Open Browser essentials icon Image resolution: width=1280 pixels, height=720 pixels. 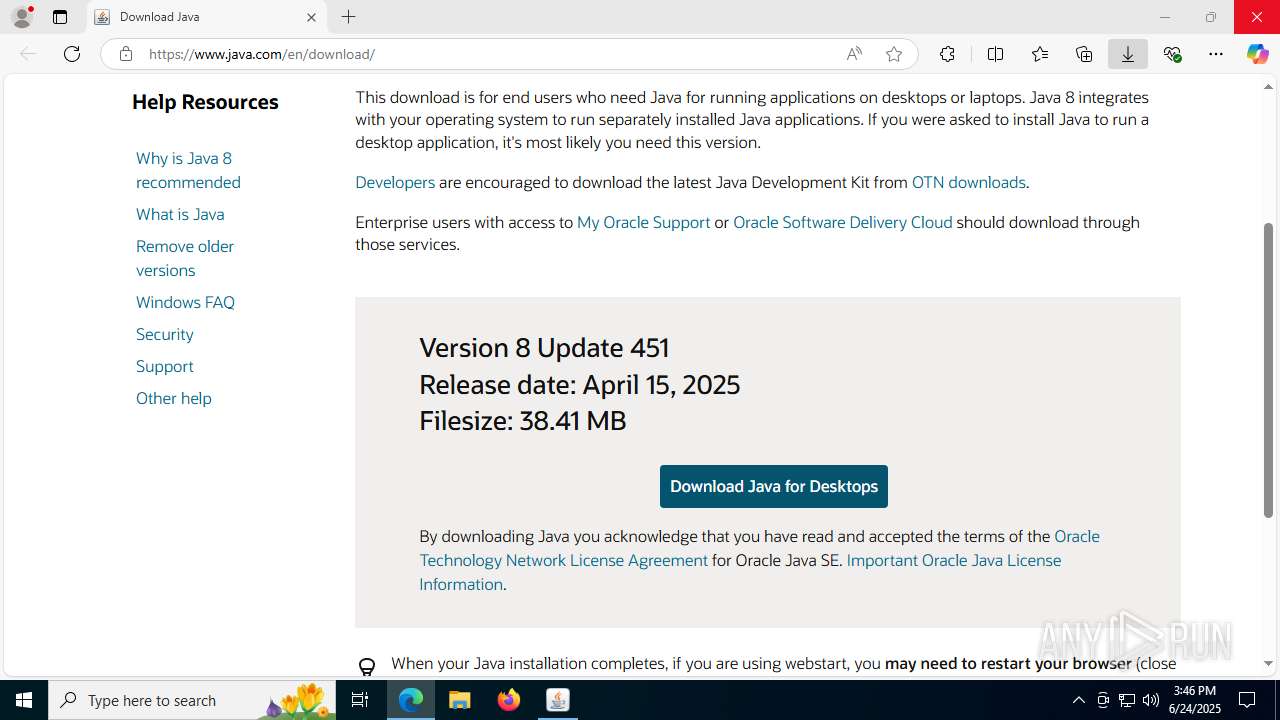pos(1172,54)
